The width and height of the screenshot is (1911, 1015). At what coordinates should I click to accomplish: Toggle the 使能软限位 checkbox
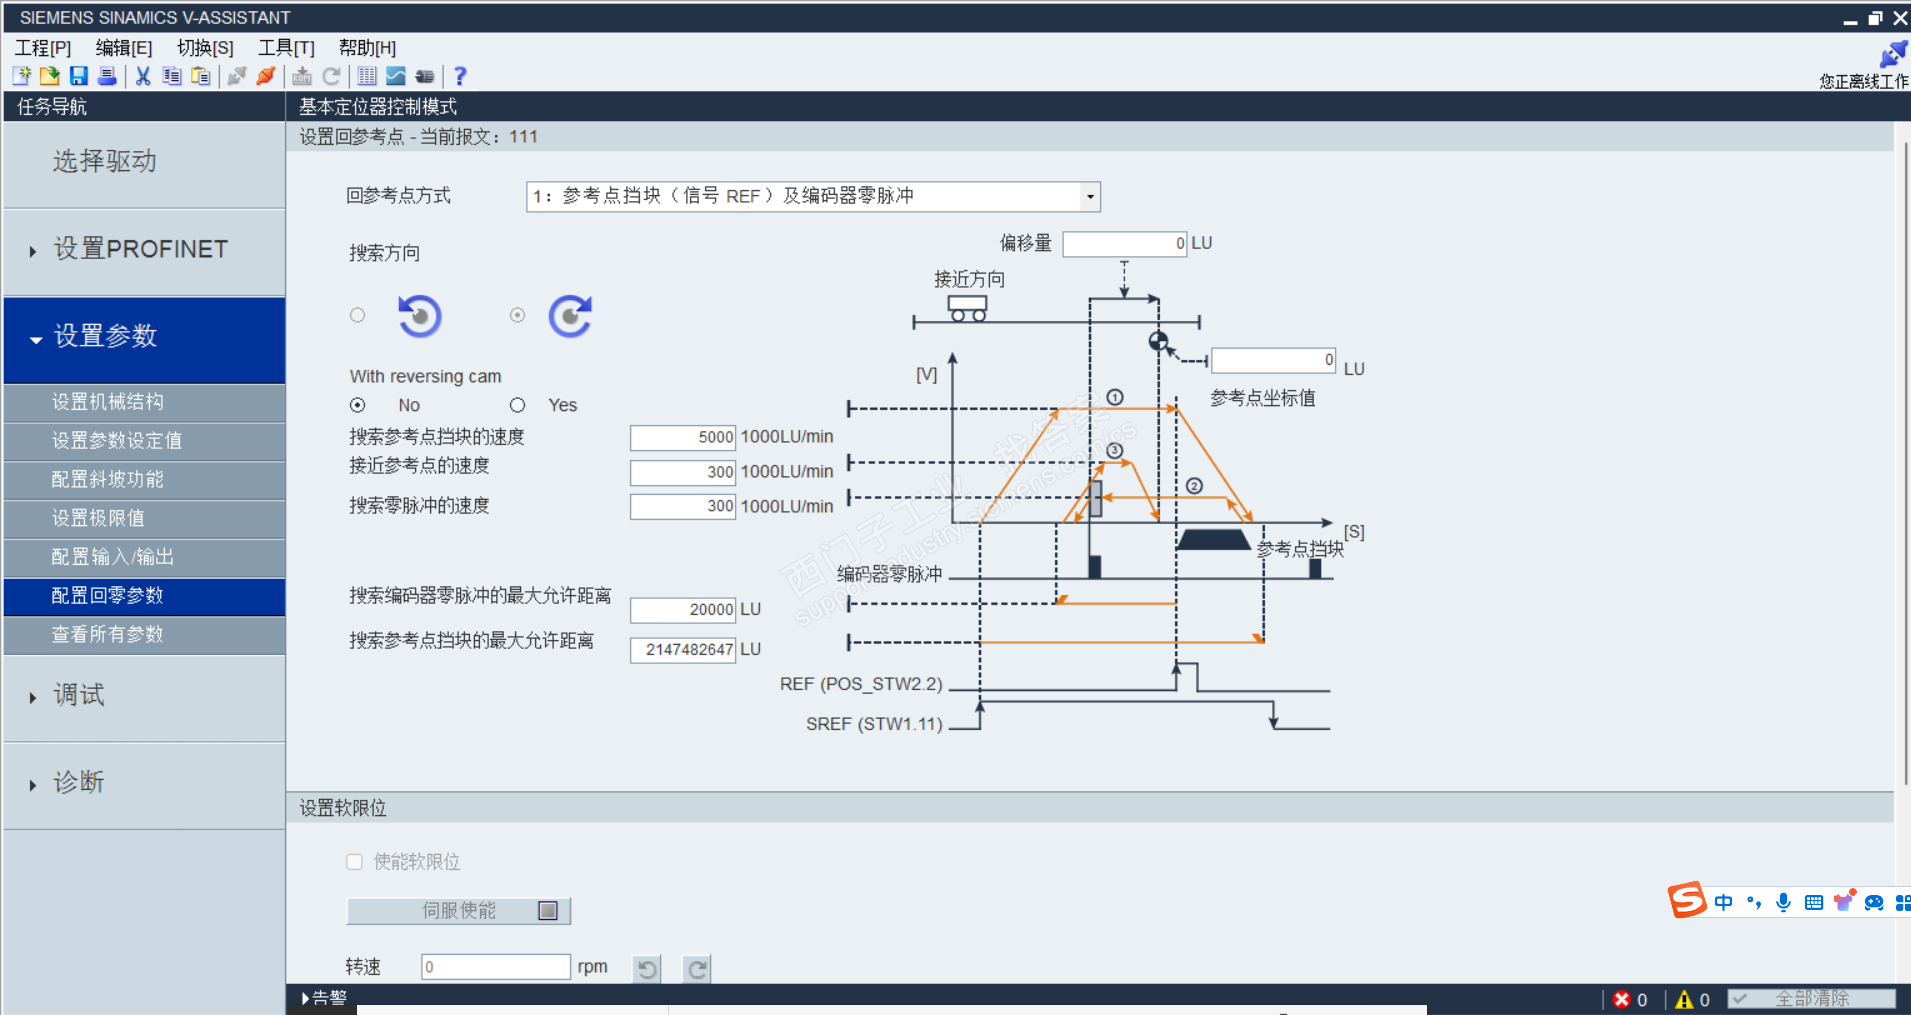coord(354,862)
